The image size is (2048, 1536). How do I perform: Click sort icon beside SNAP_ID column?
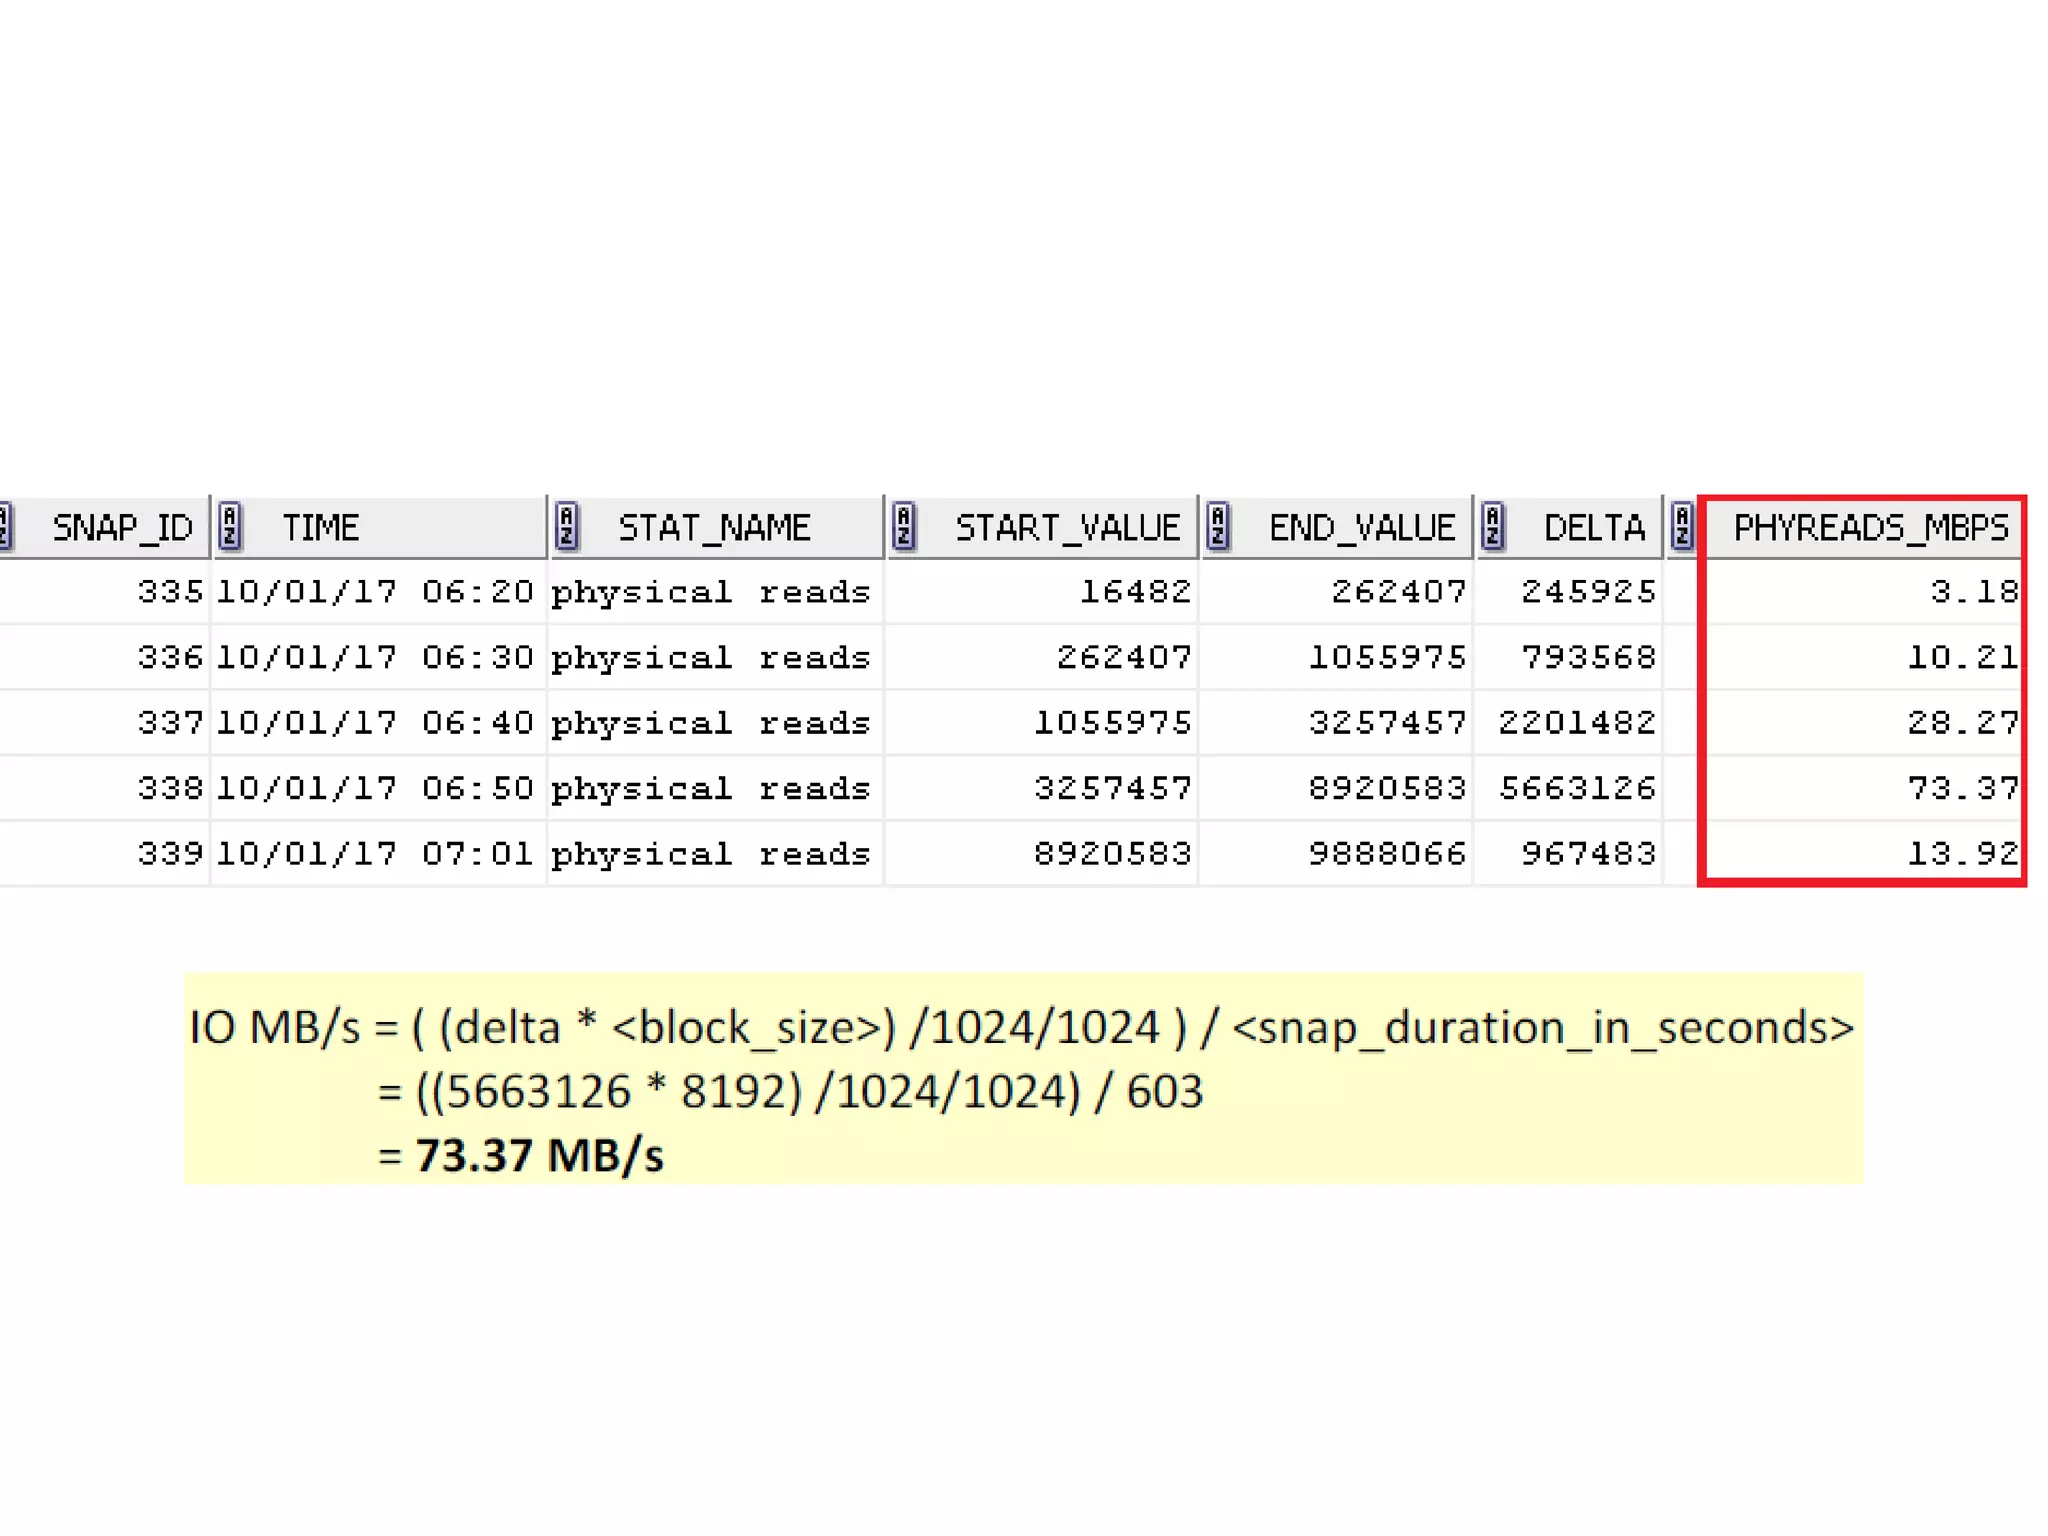pos(5,526)
